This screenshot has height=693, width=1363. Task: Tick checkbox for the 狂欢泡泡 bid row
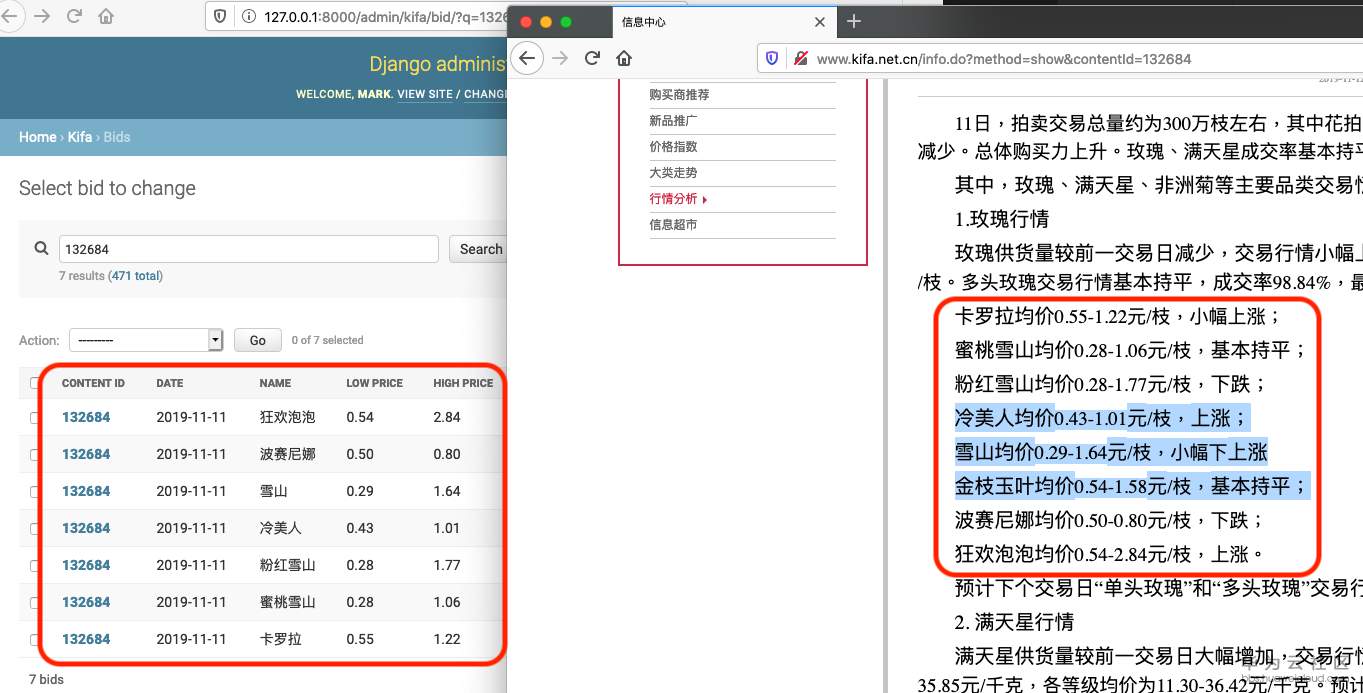(x=35, y=417)
